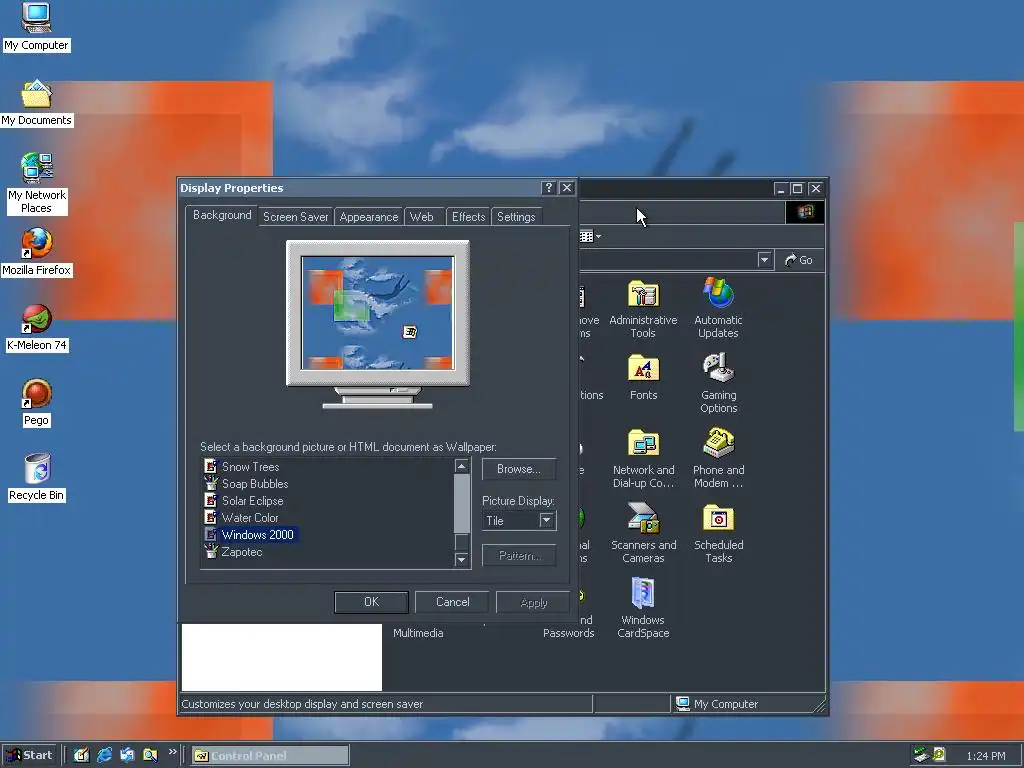Open the Start menu
The width and height of the screenshot is (1024, 768).
coord(30,755)
